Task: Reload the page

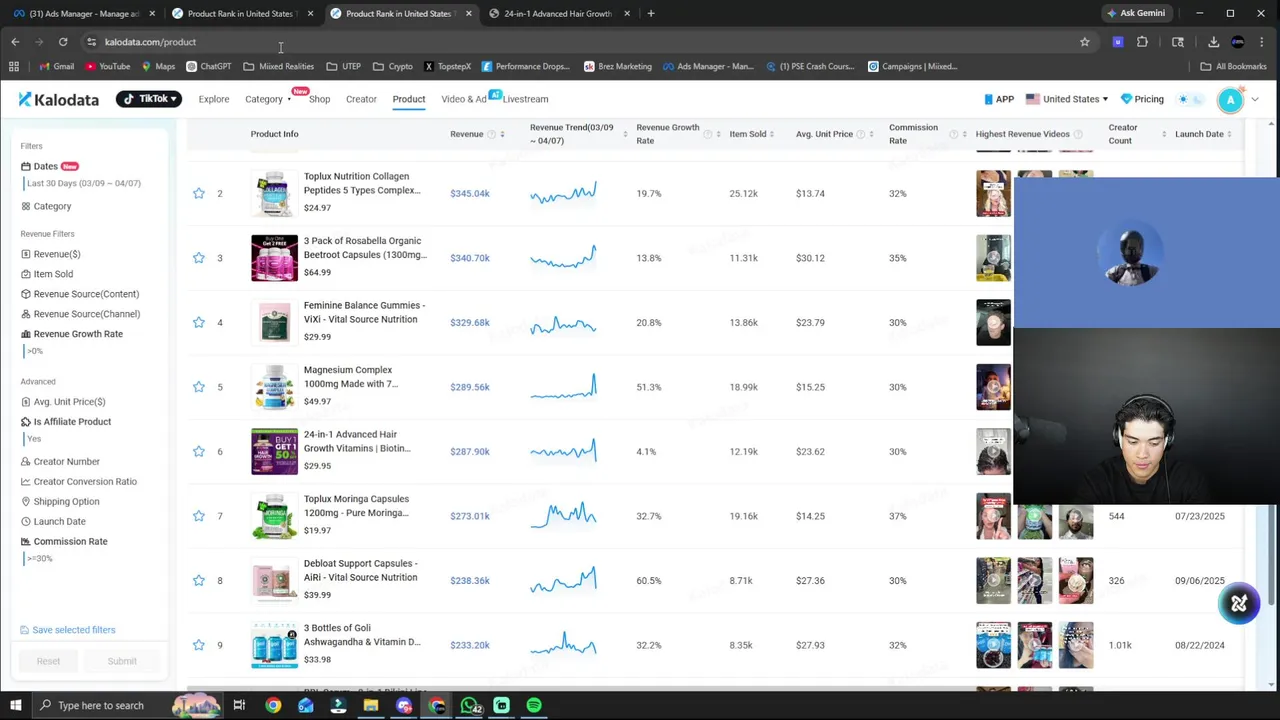Action: [x=63, y=42]
